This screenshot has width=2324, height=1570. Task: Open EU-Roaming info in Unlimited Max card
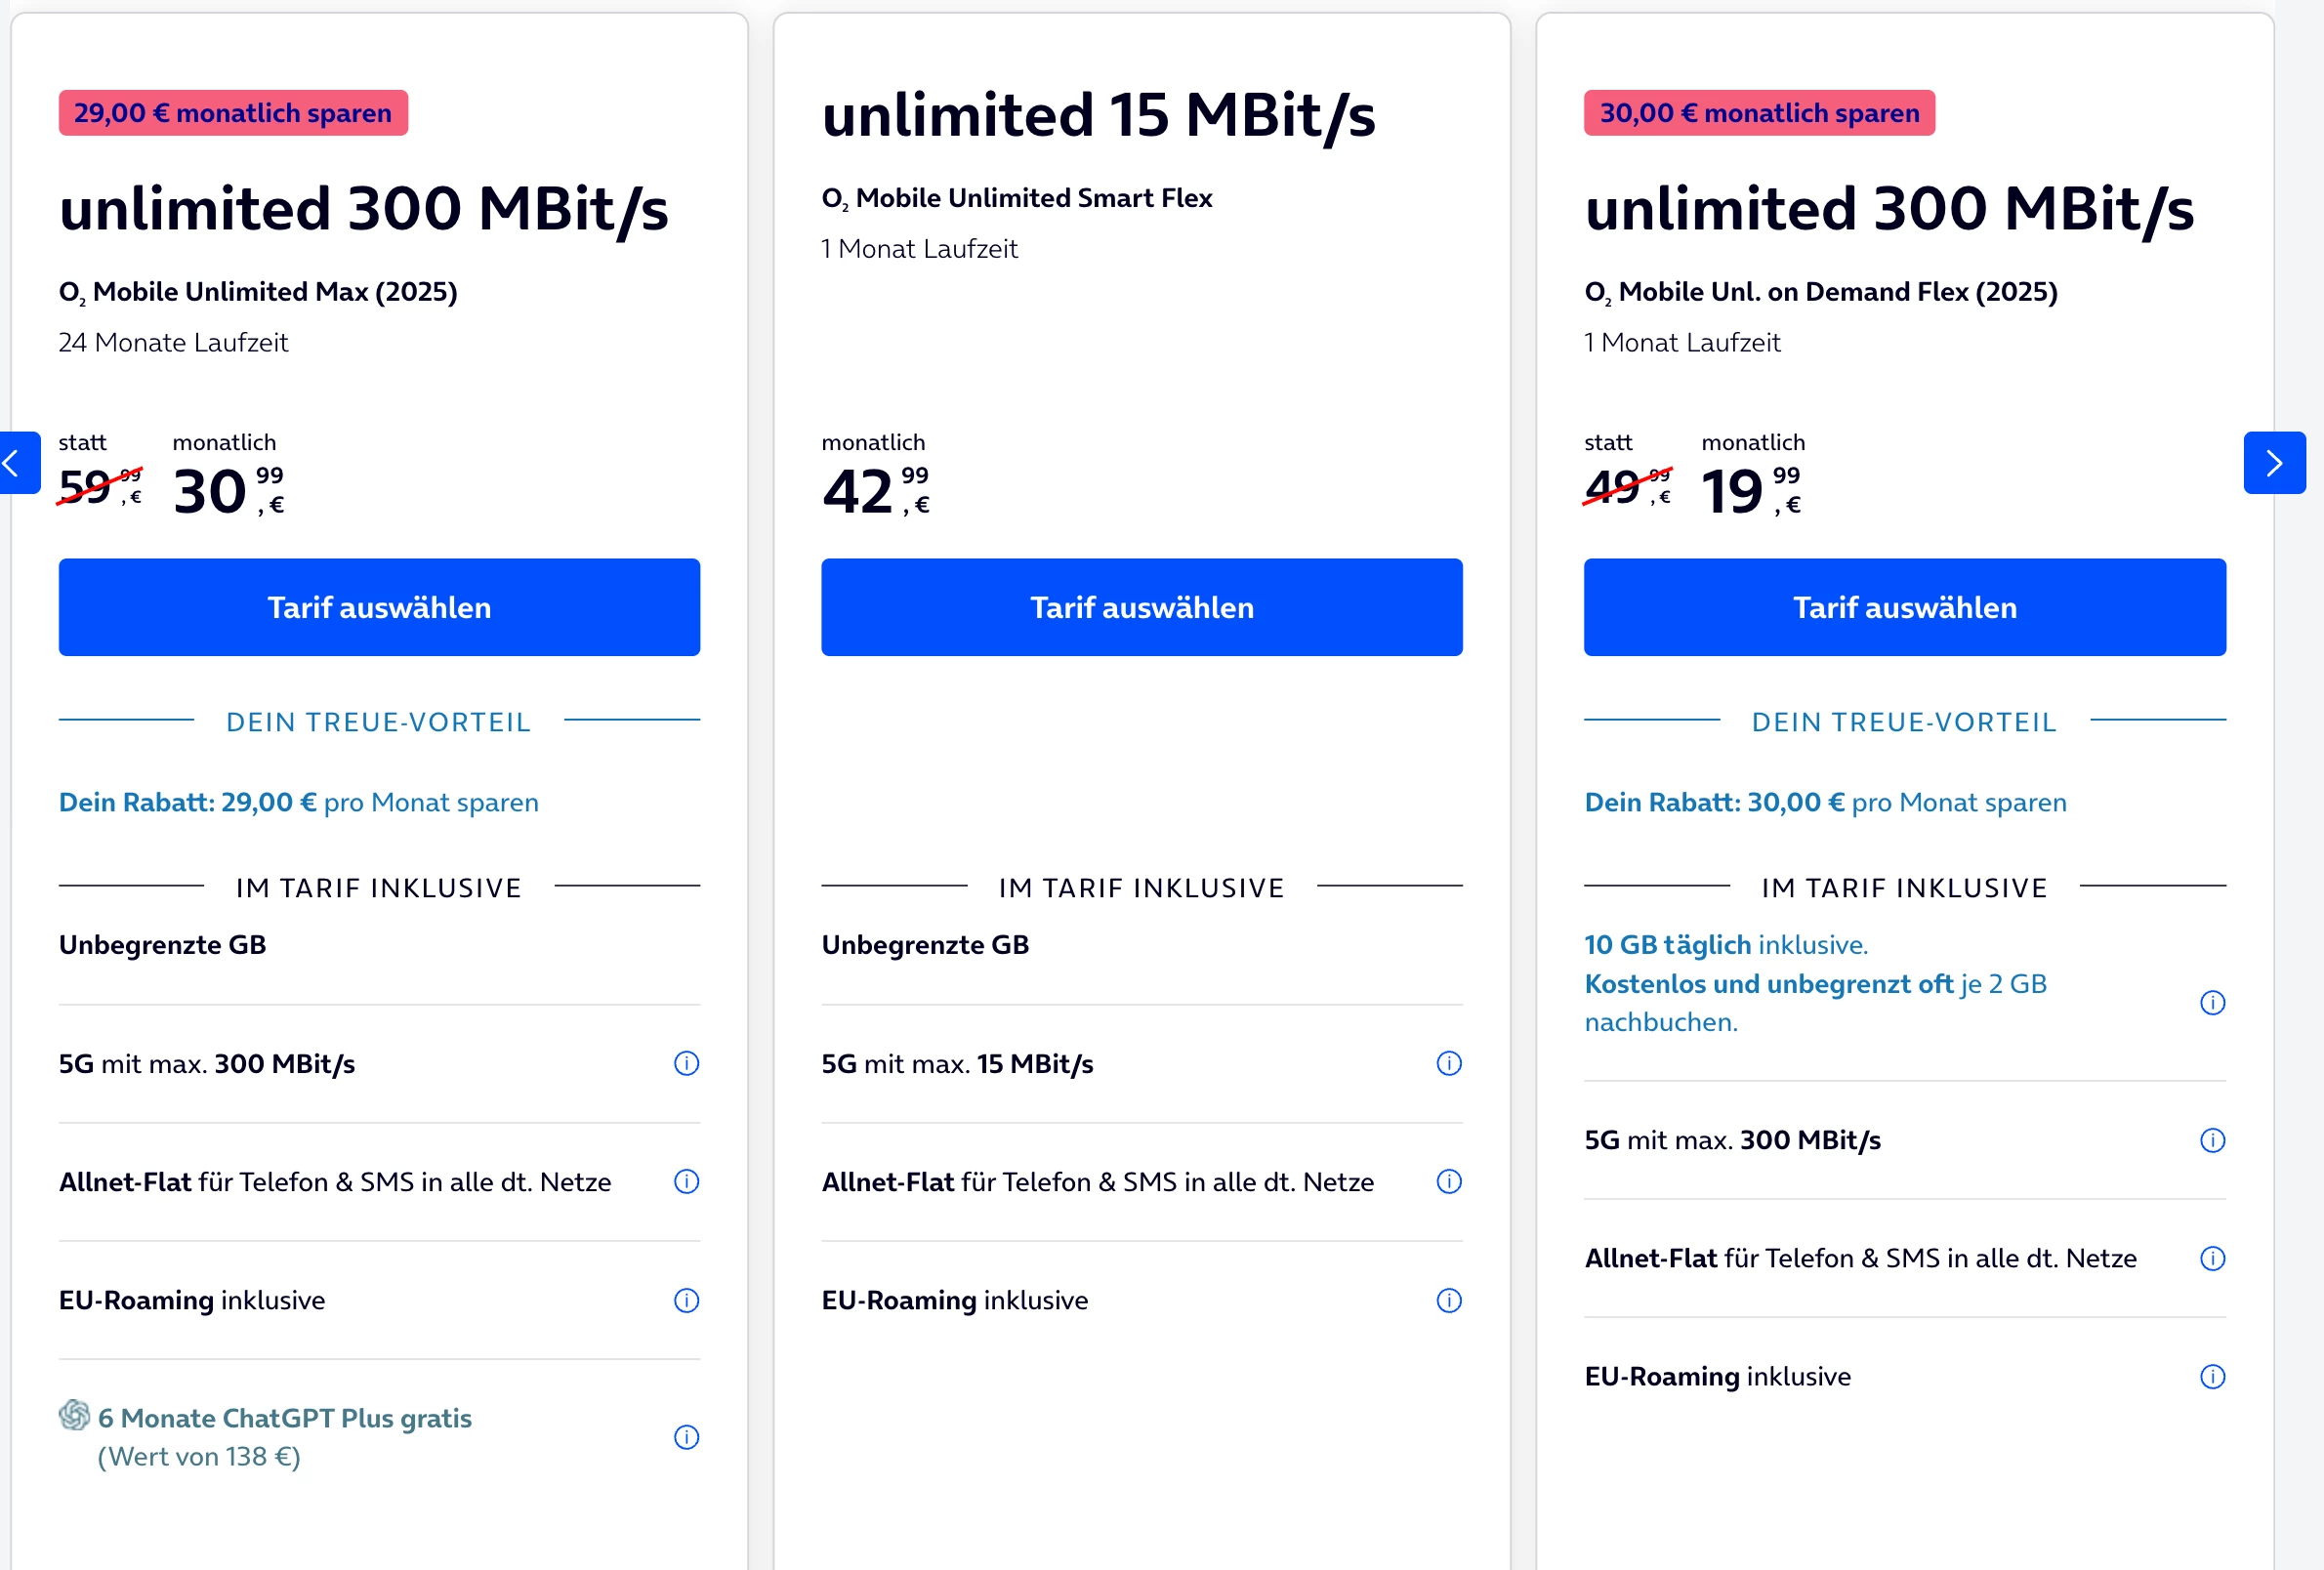point(686,1300)
